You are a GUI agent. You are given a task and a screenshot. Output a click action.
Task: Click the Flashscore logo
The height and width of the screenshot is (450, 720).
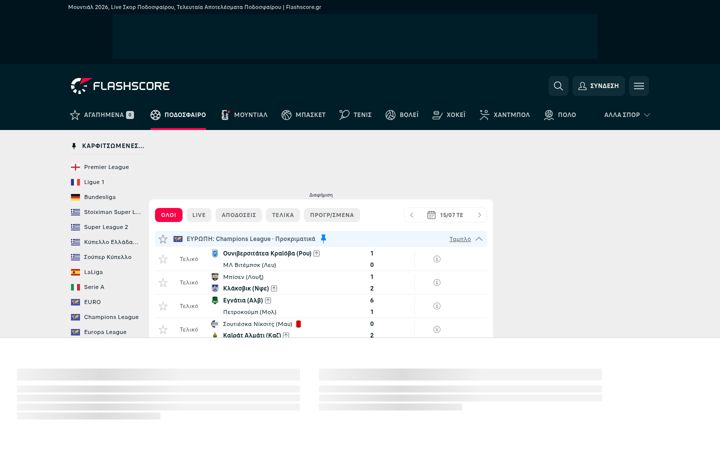120,86
